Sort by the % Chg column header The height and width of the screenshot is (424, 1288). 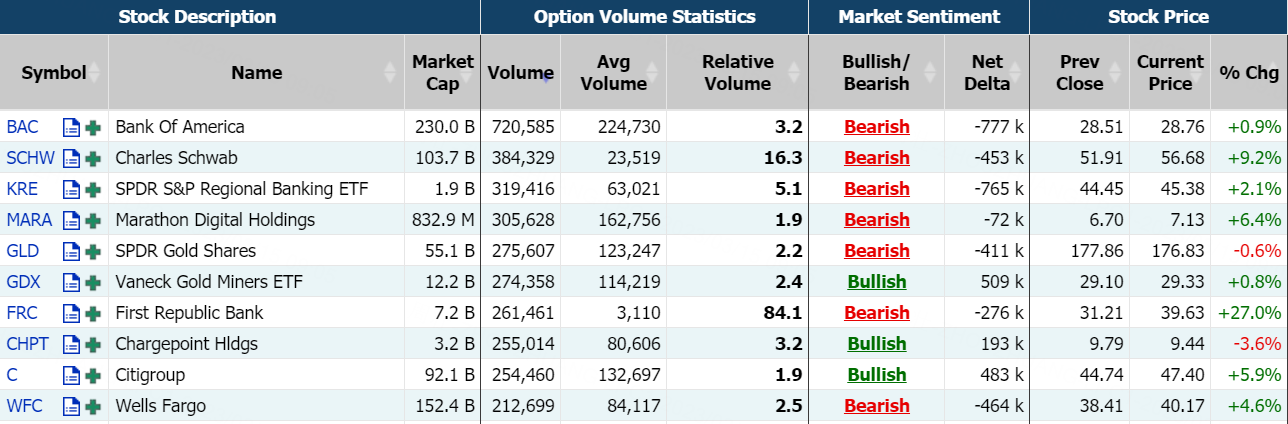click(x=1249, y=72)
